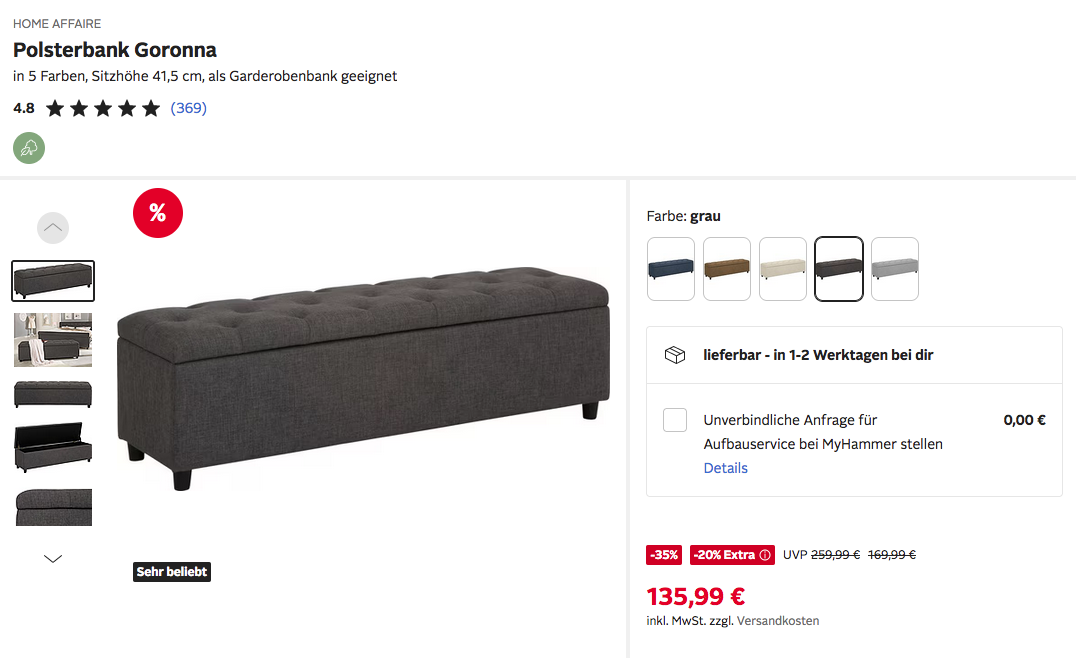
Task: Select the dark grey color variant
Action: pyautogui.click(x=839, y=269)
